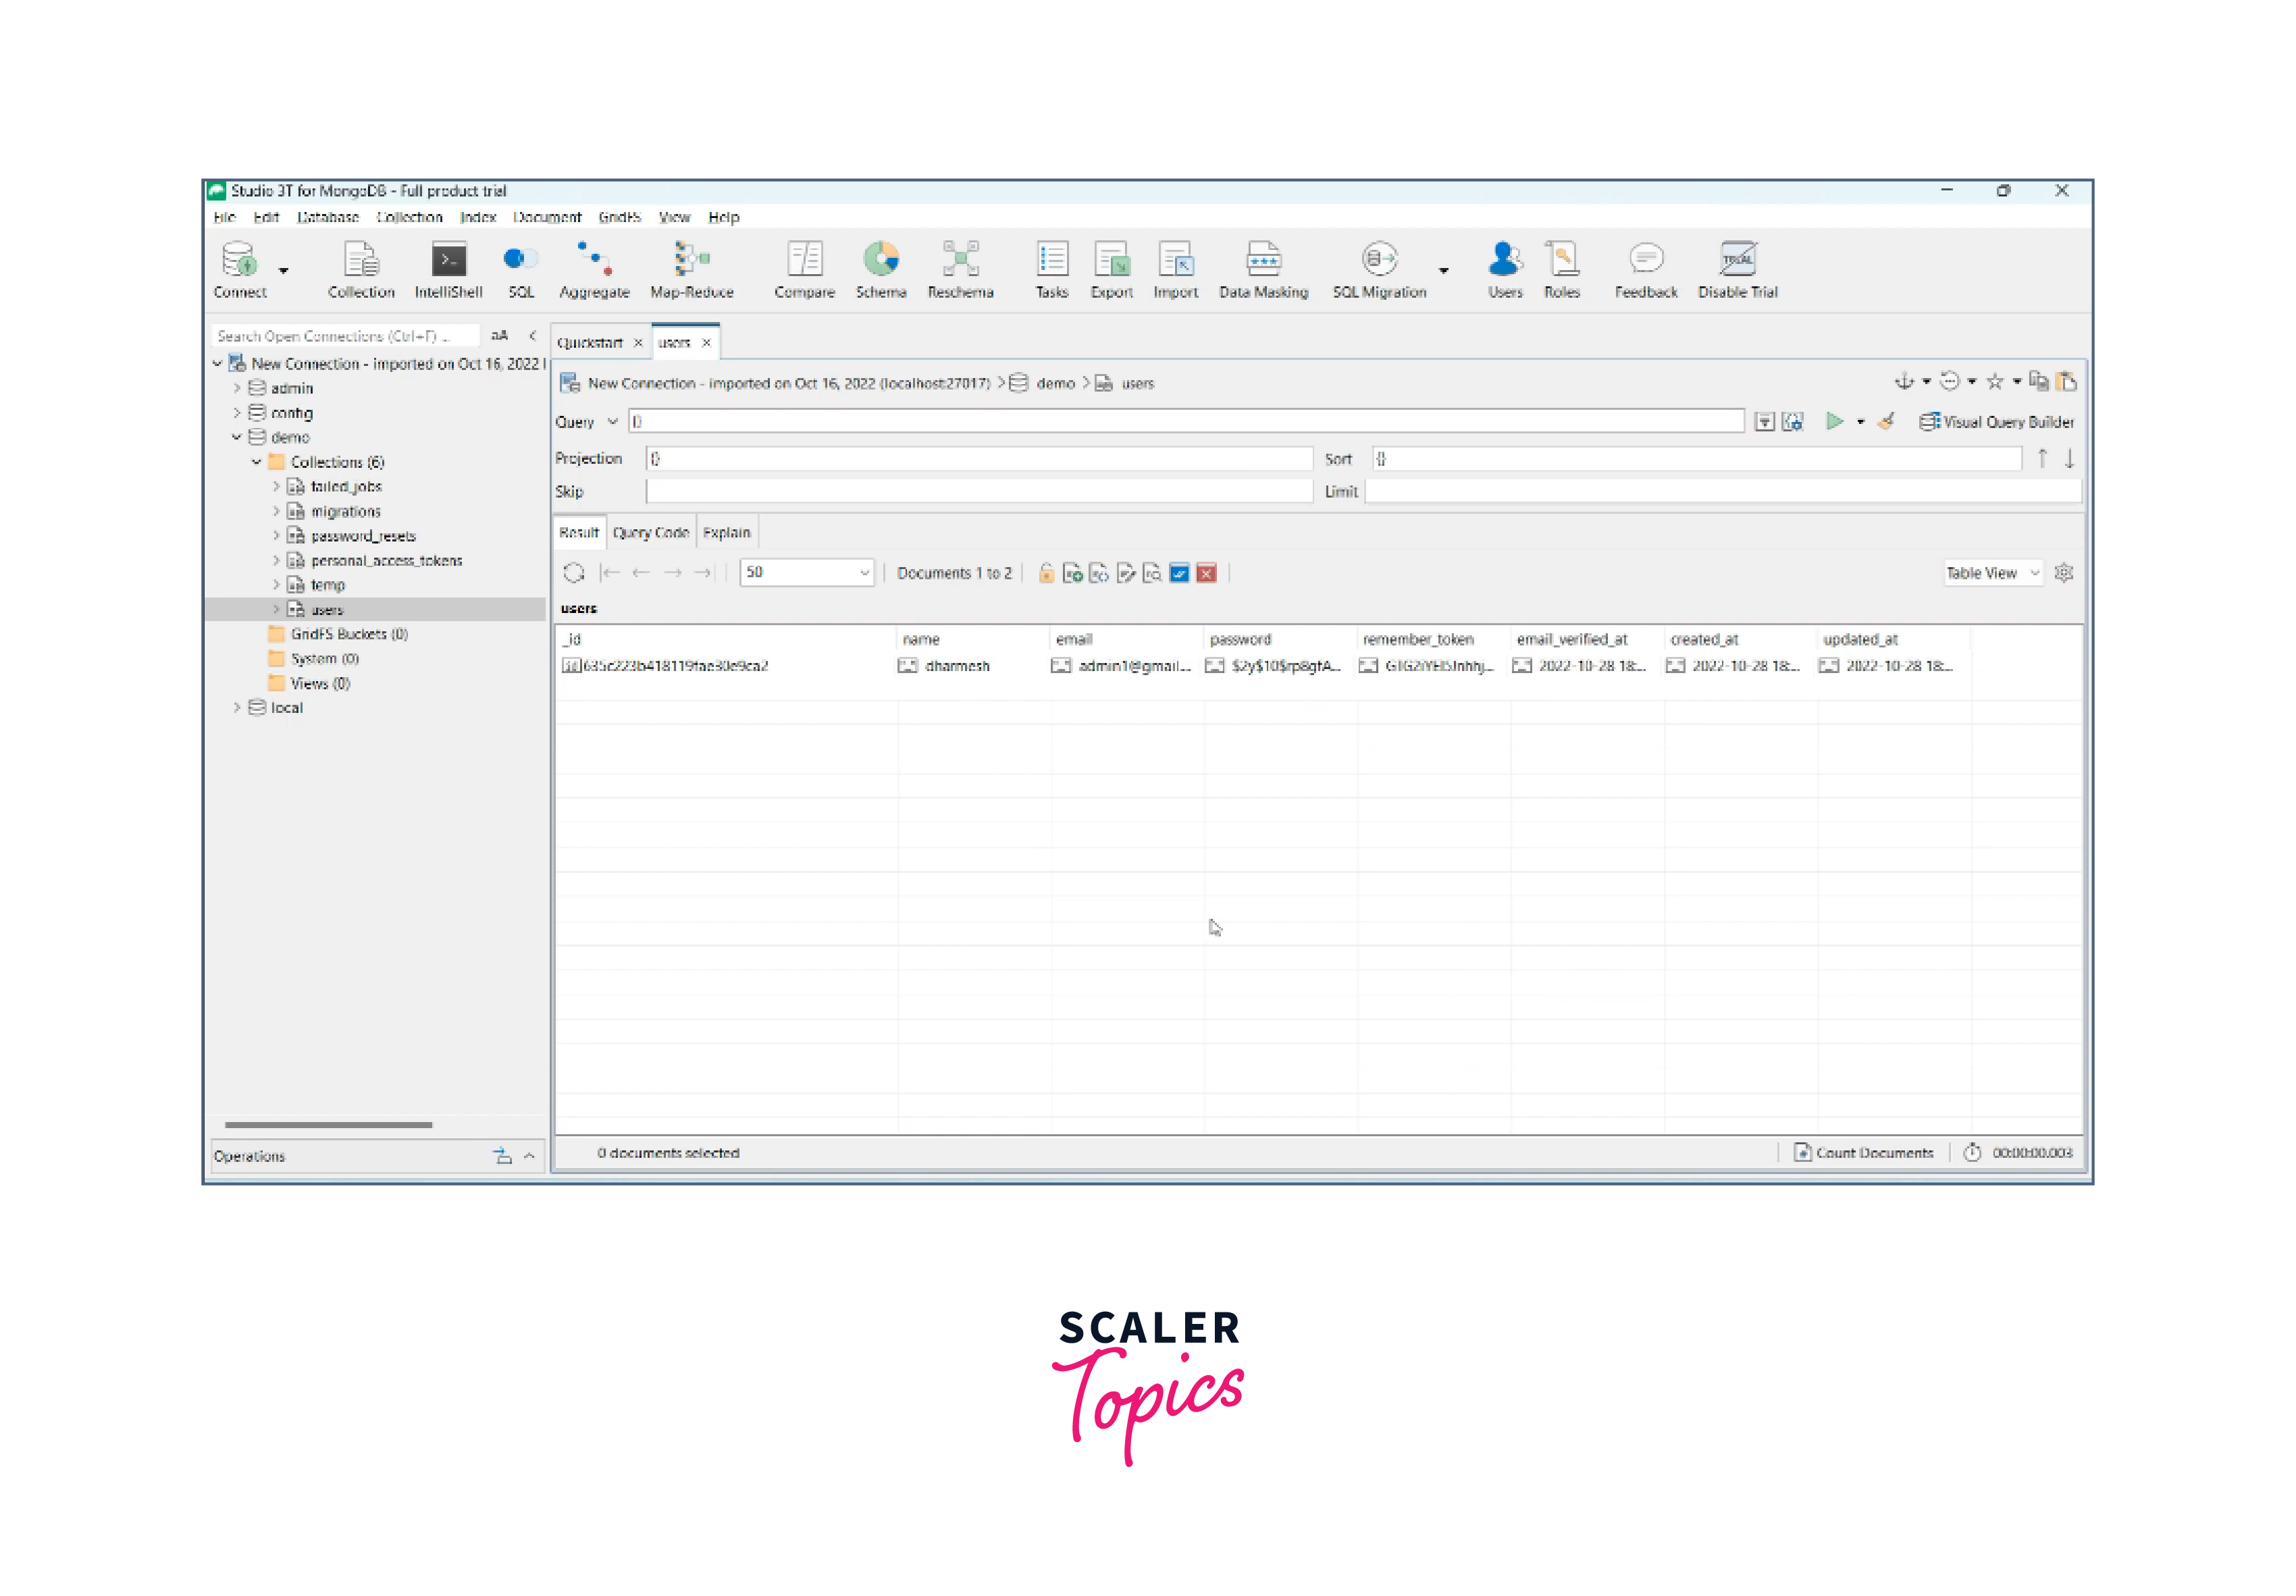Run the query with the green play button
Image resolution: width=2296 pixels, height=1596 pixels.
tap(1834, 422)
